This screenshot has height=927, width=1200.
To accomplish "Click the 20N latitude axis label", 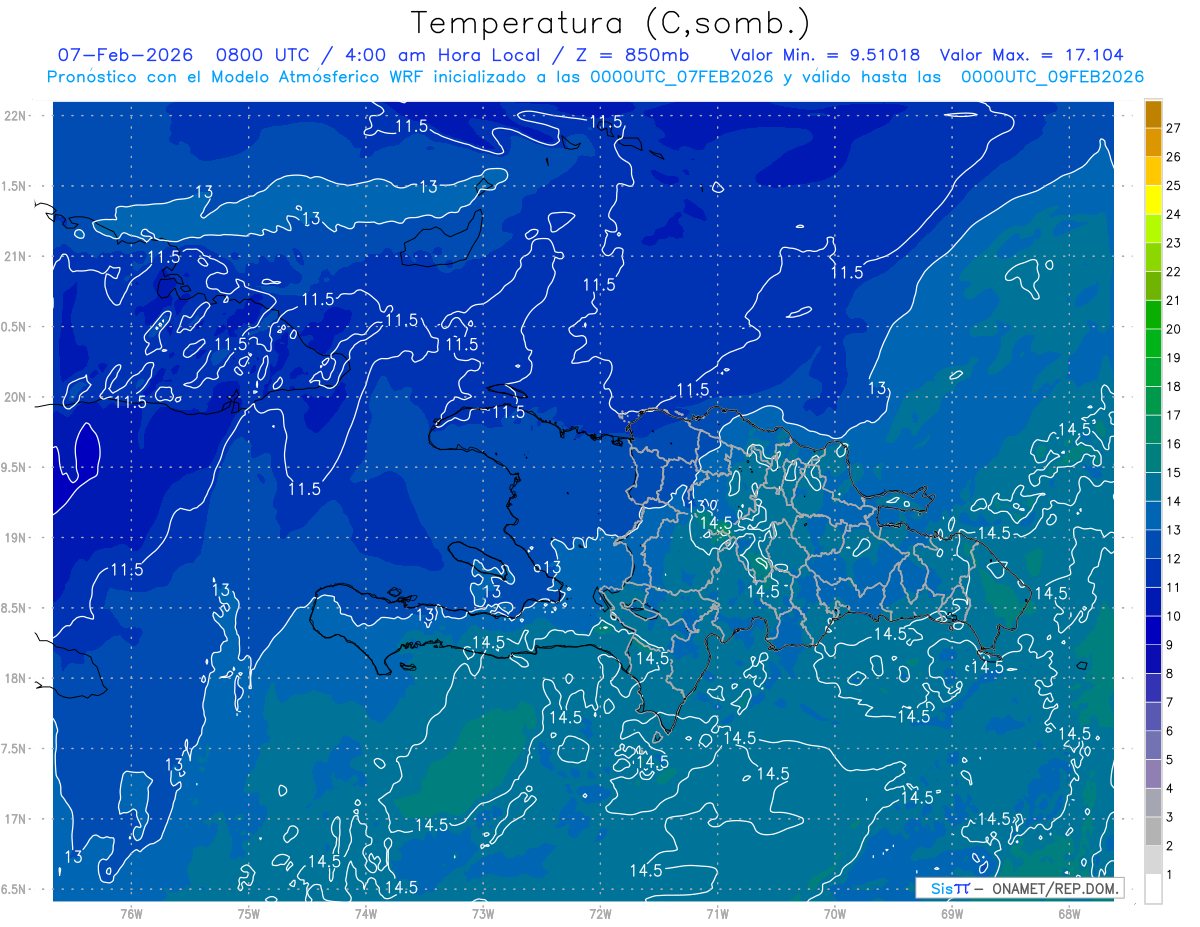I will (15, 397).
